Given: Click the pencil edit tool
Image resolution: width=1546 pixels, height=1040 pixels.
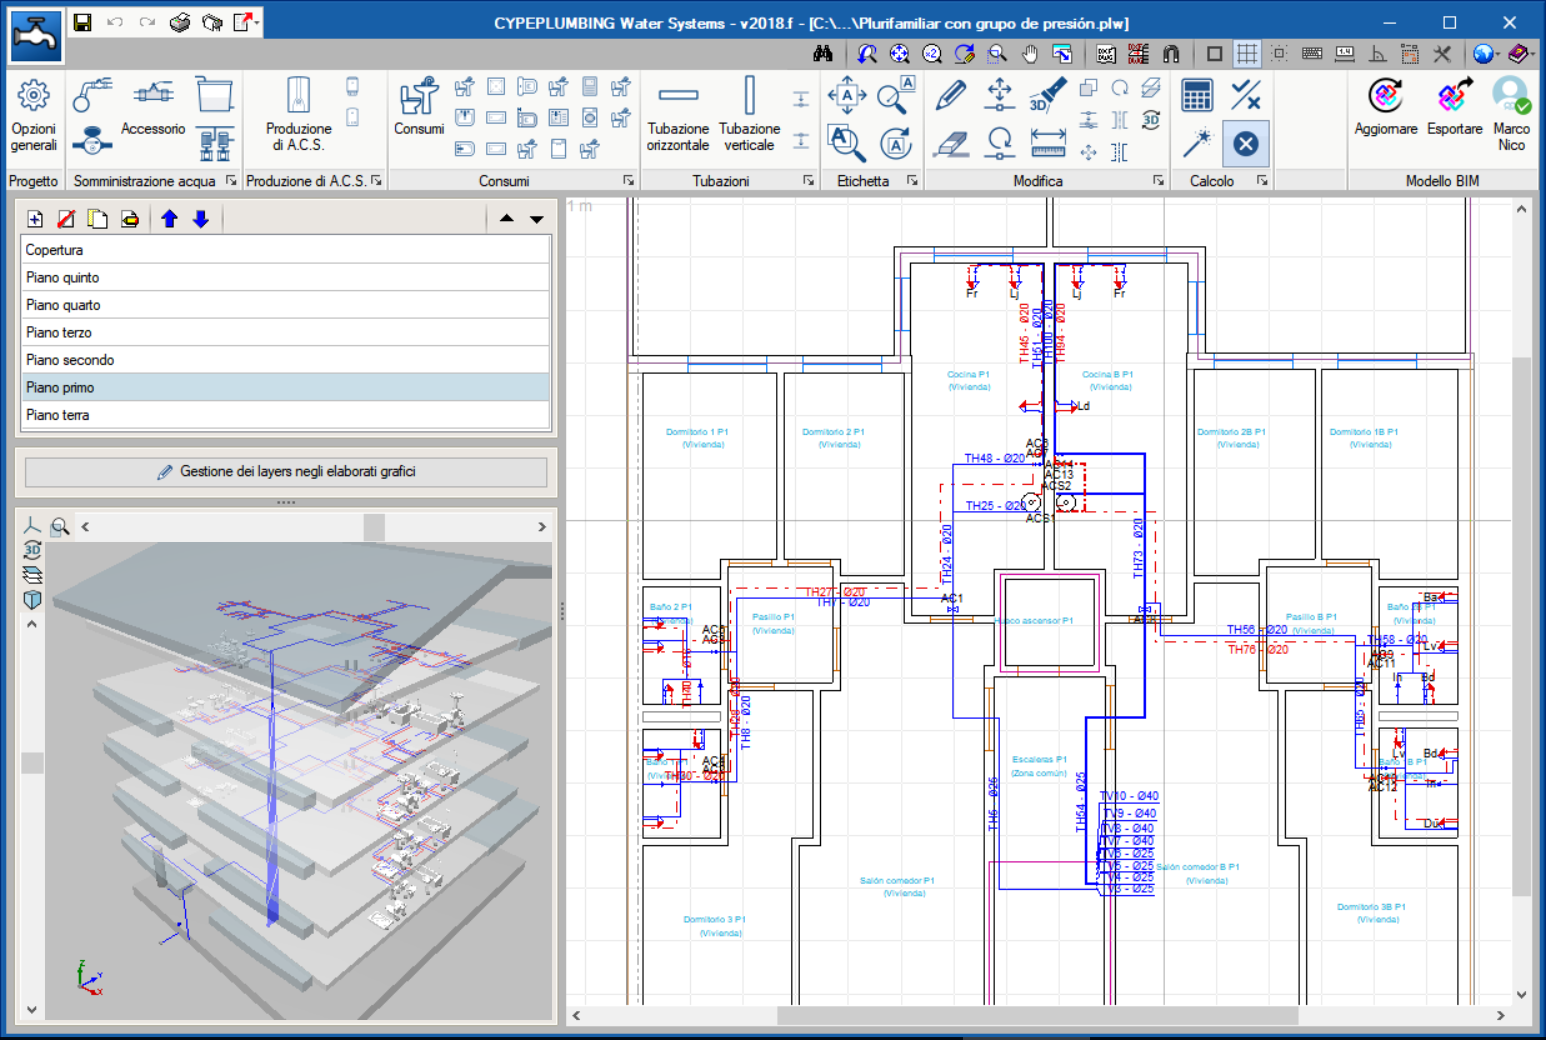Looking at the screenshot, I should (951, 95).
